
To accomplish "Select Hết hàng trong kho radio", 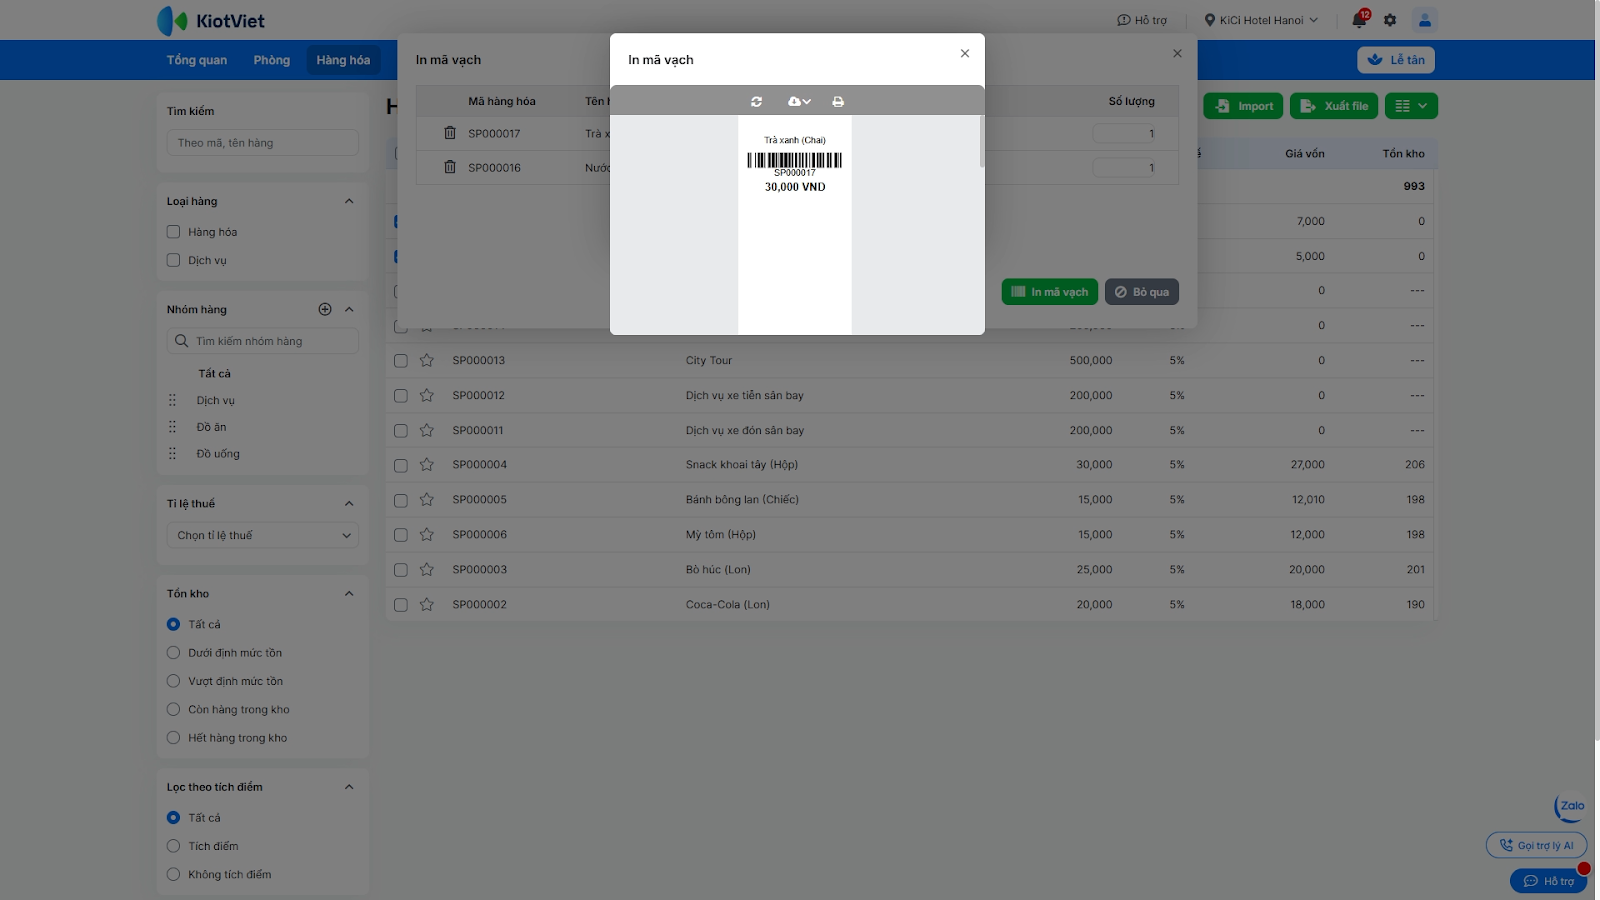I will point(173,738).
